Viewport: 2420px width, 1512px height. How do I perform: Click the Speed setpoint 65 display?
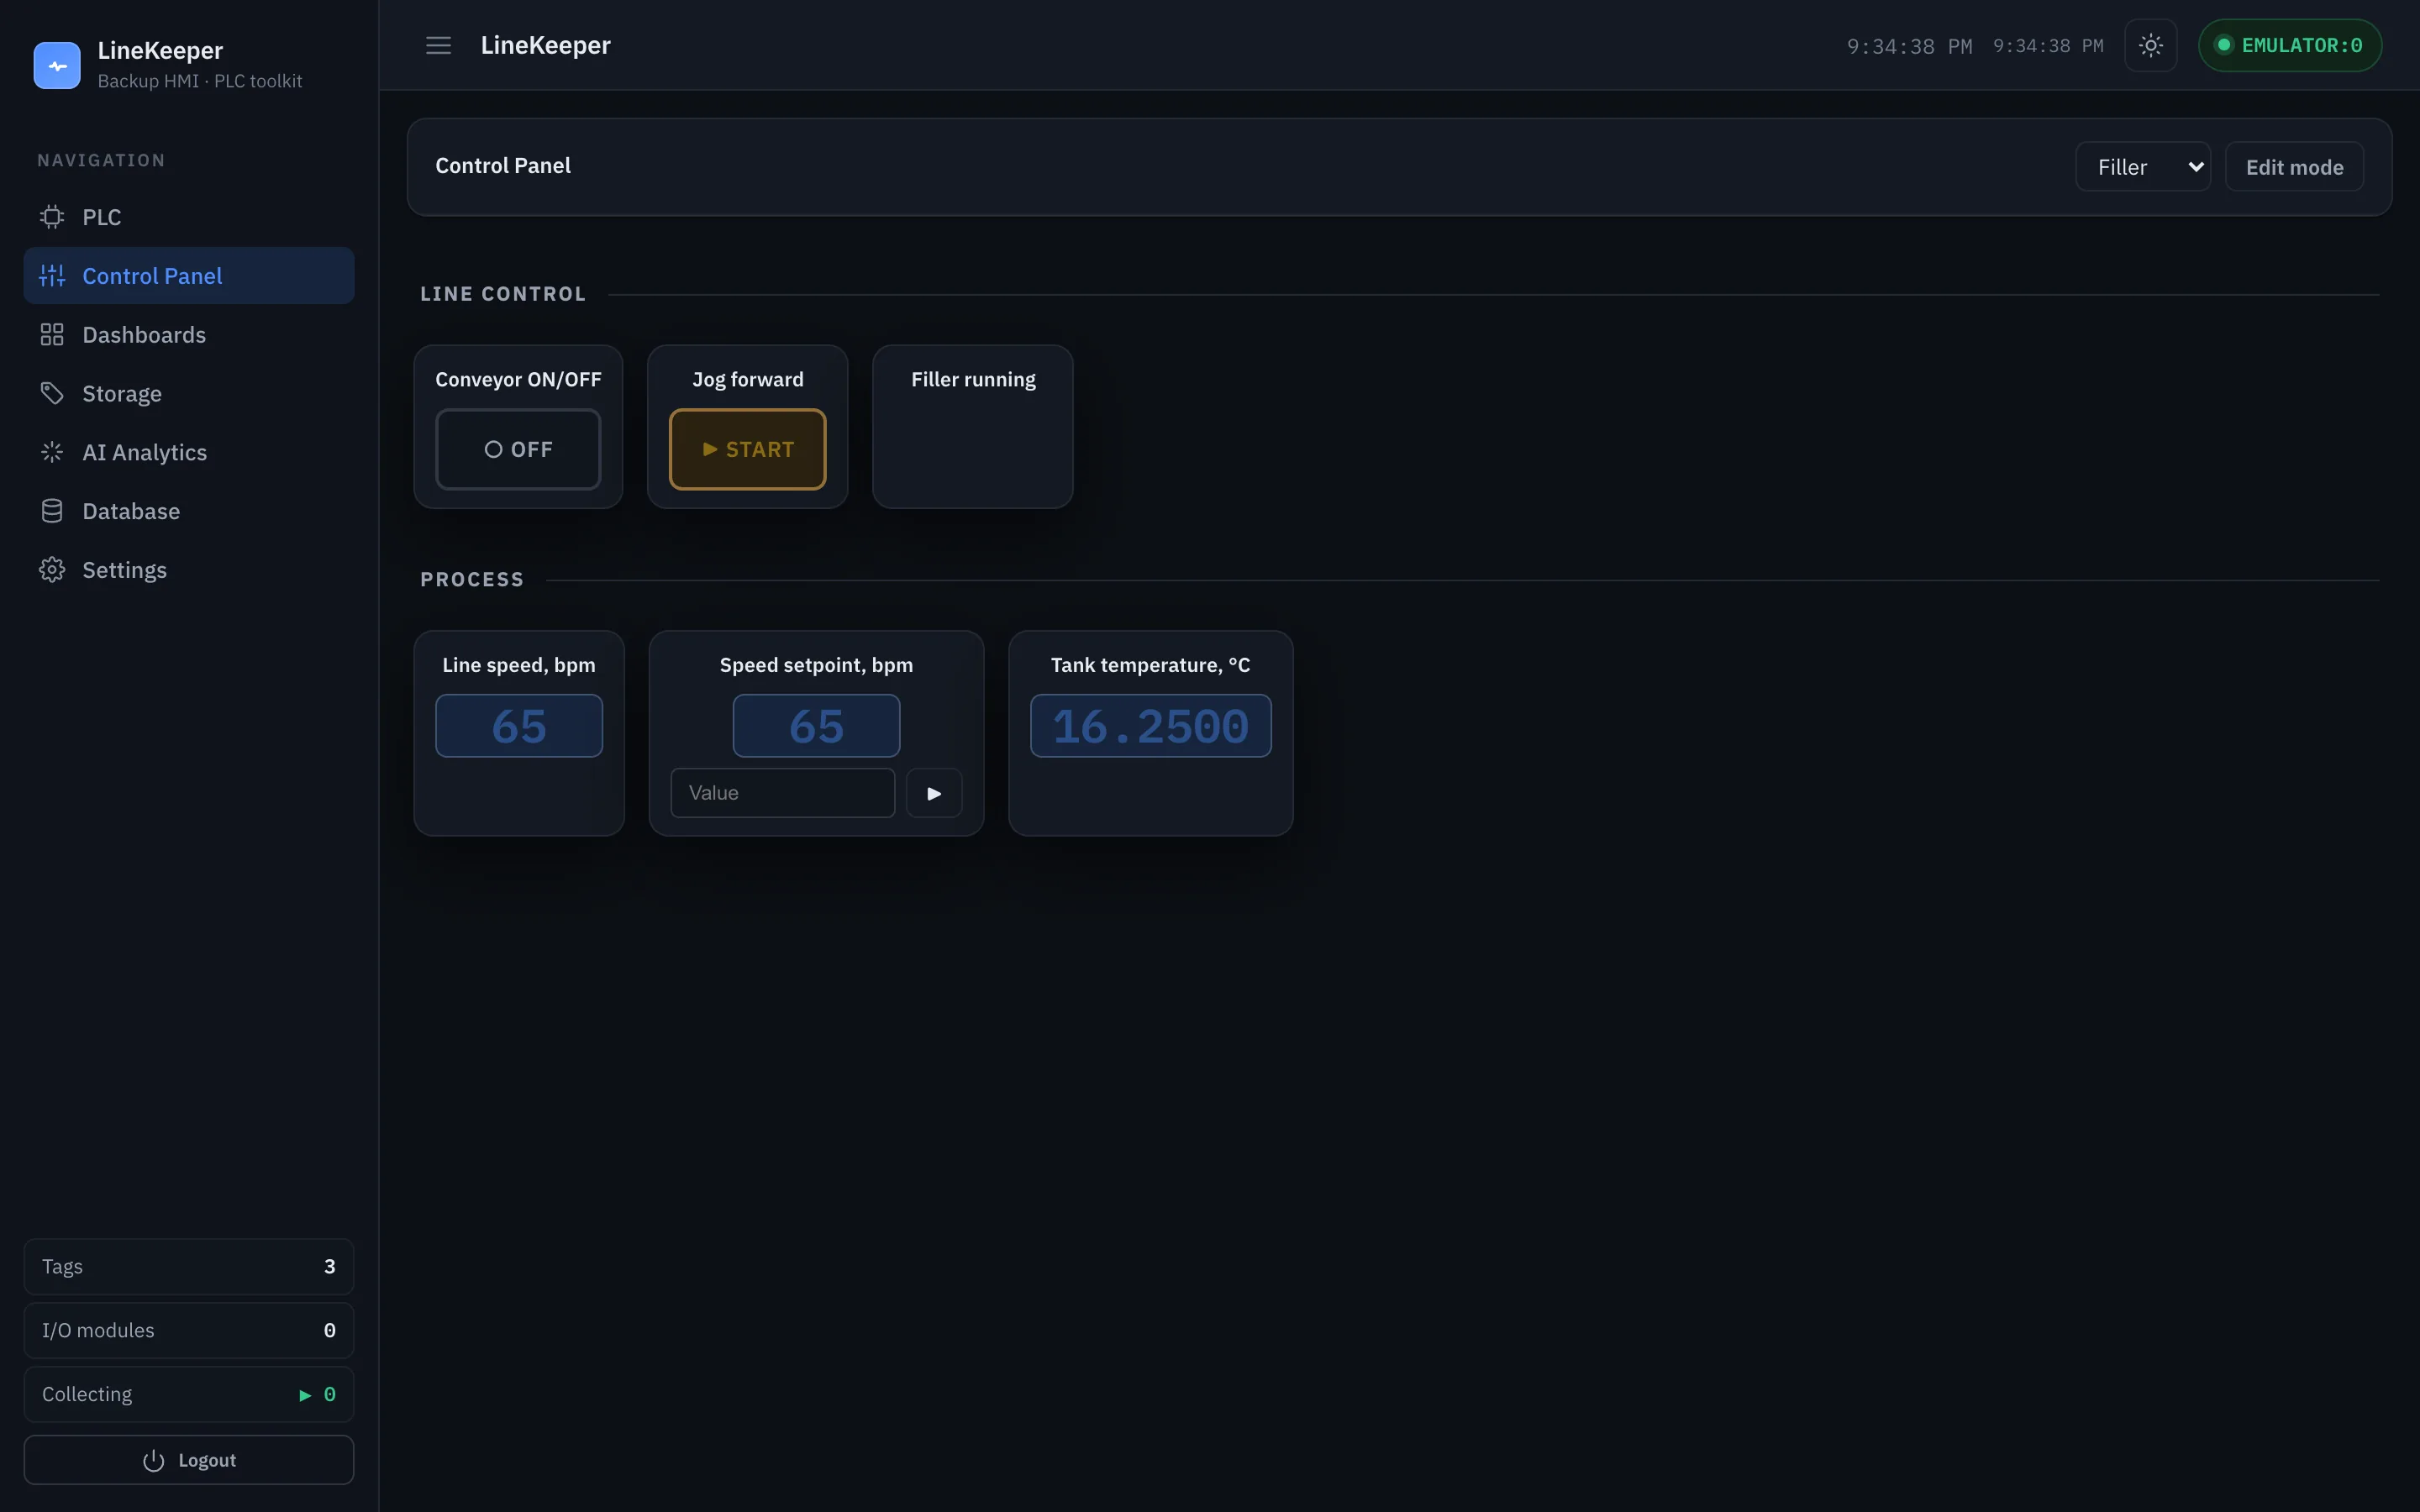pyautogui.click(x=816, y=726)
